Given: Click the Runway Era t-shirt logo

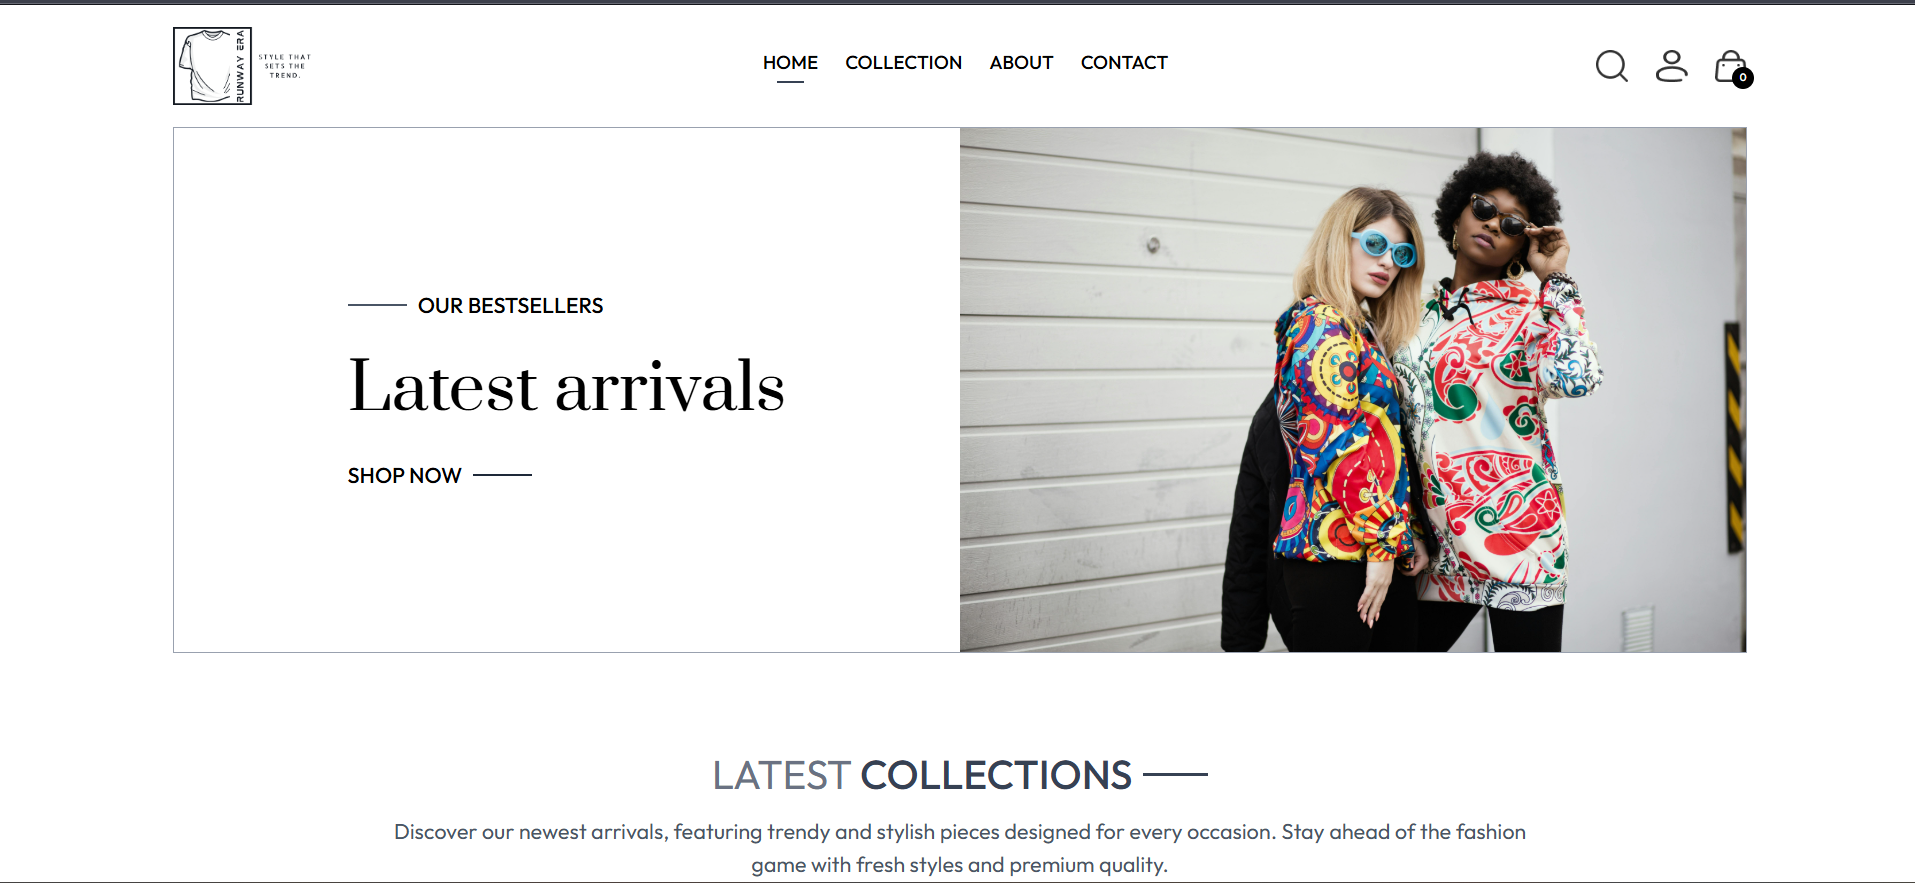Looking at the screenshot, I should [212, 66].
